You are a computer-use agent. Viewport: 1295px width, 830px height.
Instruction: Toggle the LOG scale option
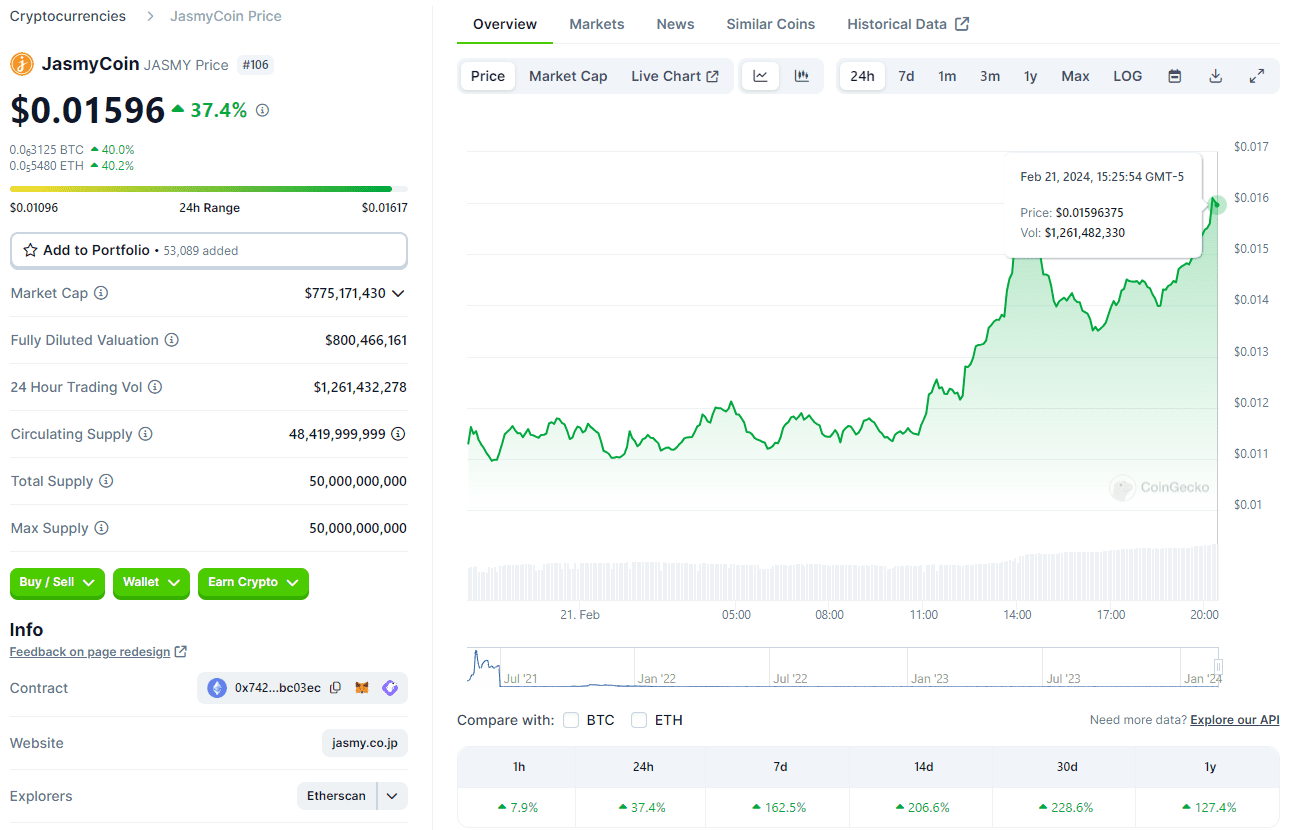pos(1127,76)
